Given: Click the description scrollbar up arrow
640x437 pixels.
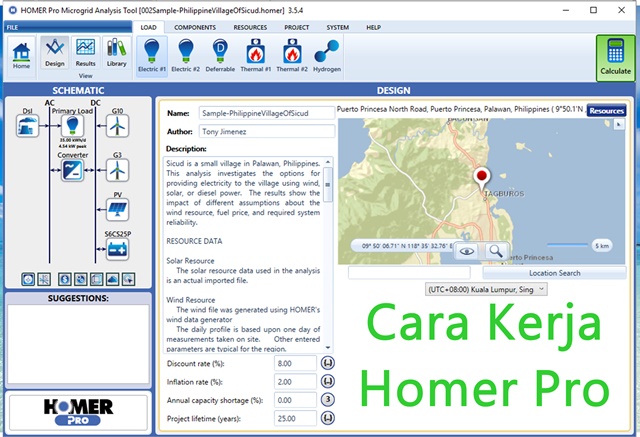Looking at the screenshot, I should [328, 162].
